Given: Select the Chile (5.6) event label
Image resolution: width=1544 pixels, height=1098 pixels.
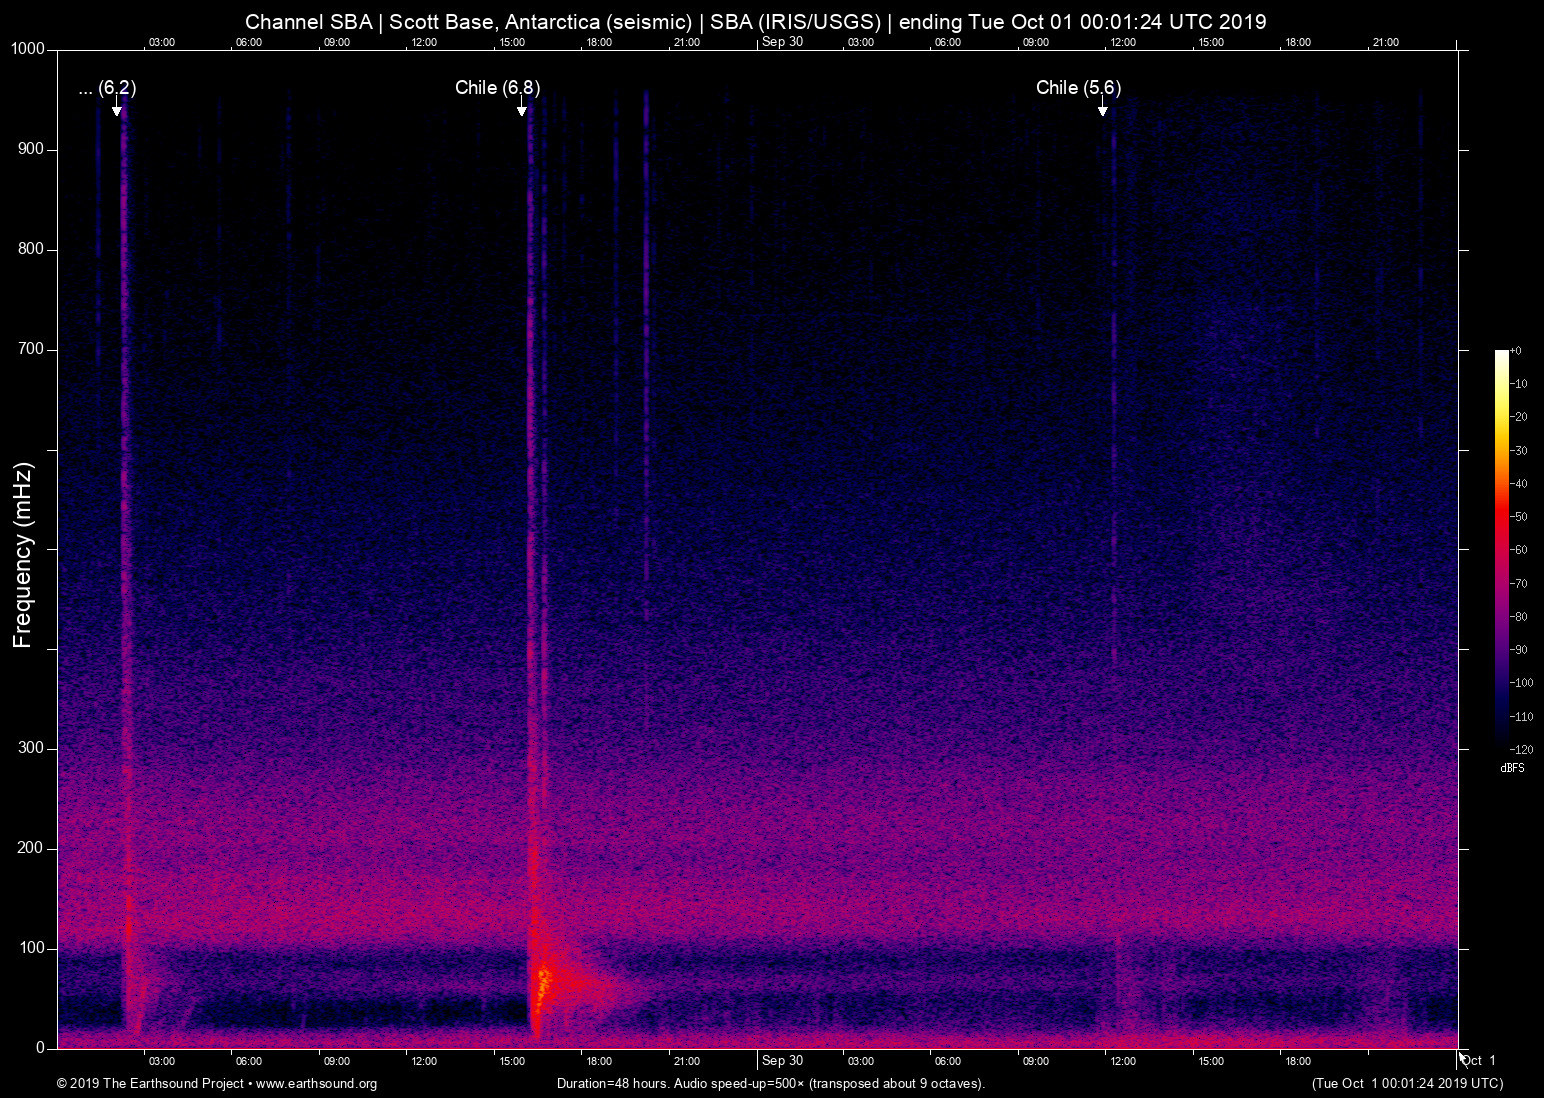Looking at the screenshot, I should point(1078,88).
